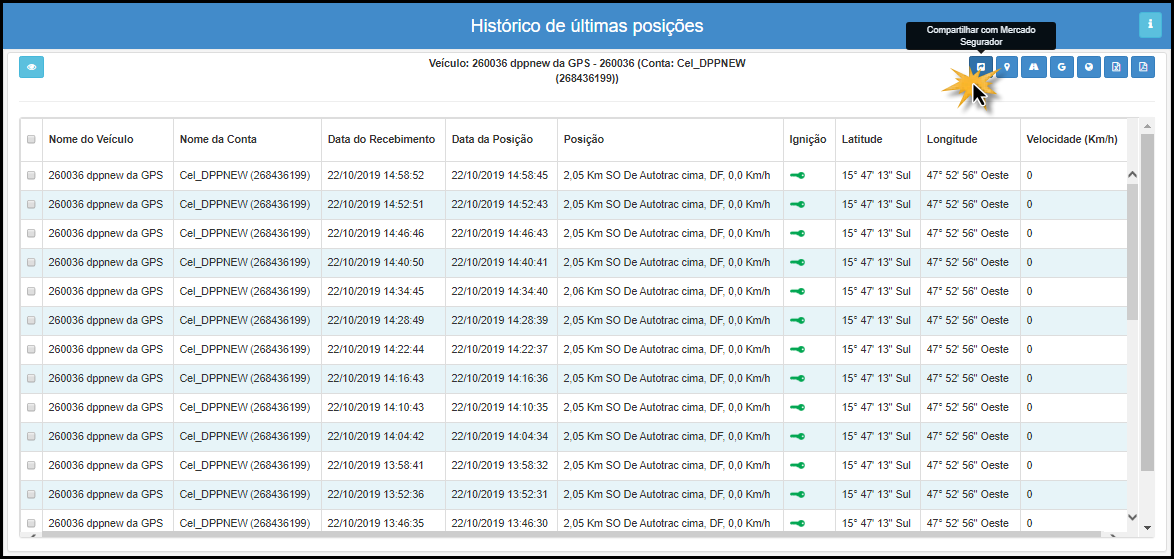This screenshot has width=1174, height=559.
Task: Export the history to a PDF file
Action: tap(1143, 67)
